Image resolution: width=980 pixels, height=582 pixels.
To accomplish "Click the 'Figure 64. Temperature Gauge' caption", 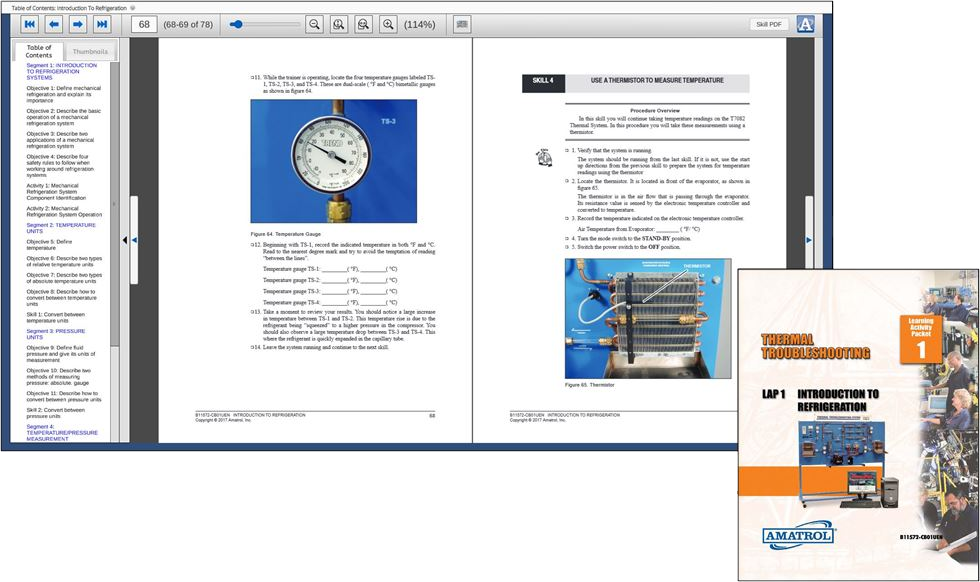I will (x=288, y=234).
